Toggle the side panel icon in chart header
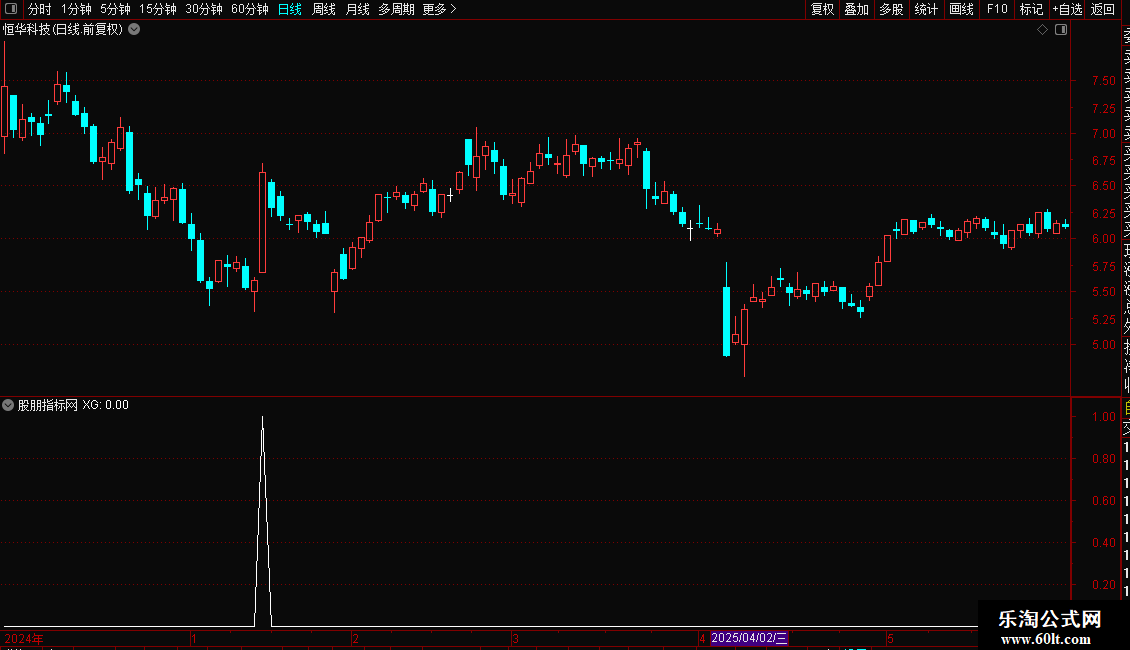This screenshot has height=650, width=1130. pos(1061,30)
